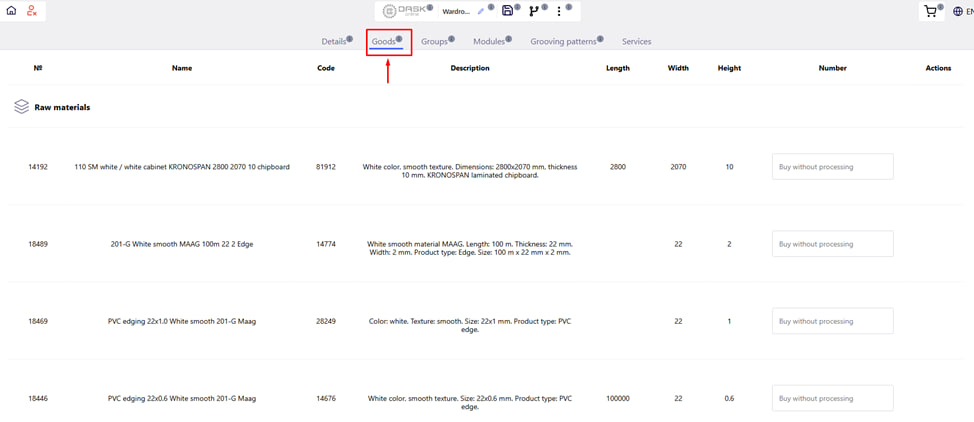
Task: Open the three-dot more options menu
Action: point(559,12)
